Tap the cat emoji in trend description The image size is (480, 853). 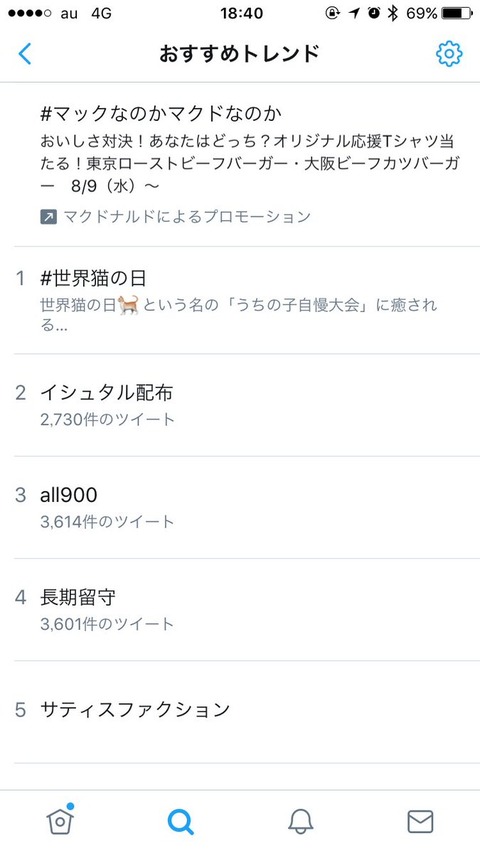(128, 305)
